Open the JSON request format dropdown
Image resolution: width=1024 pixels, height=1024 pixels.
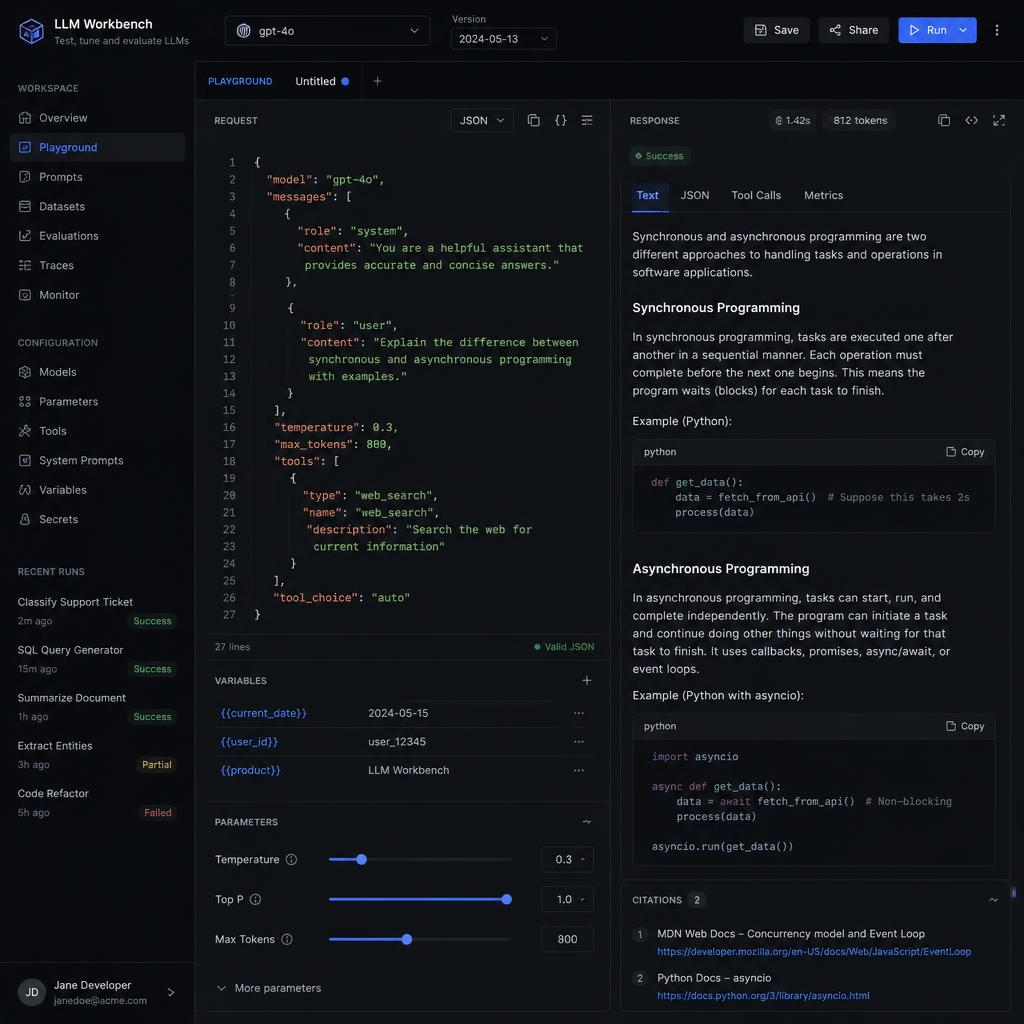pyautogui.click(x=481, y=120)
